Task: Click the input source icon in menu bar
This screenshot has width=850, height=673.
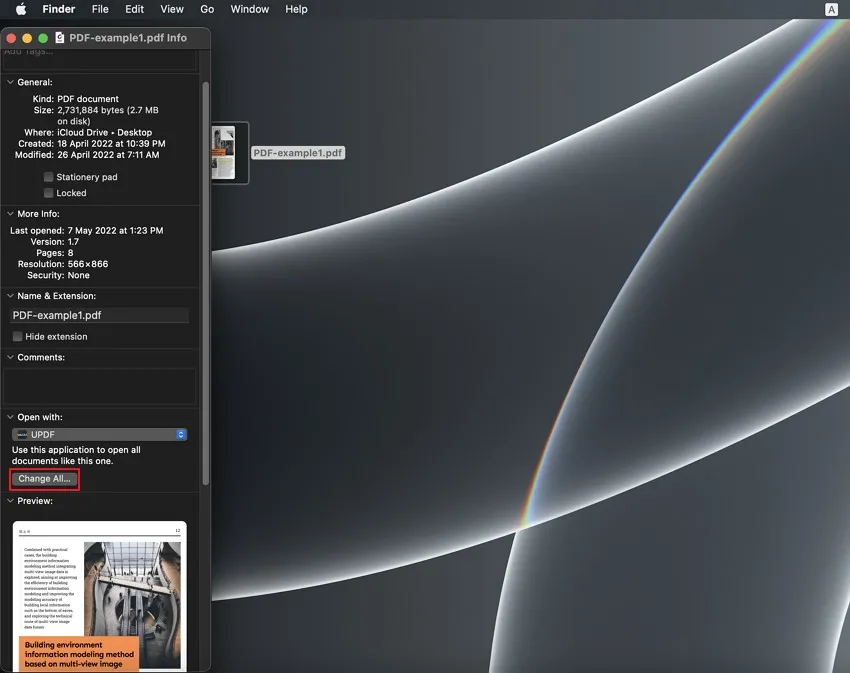Action: [831, 9]
